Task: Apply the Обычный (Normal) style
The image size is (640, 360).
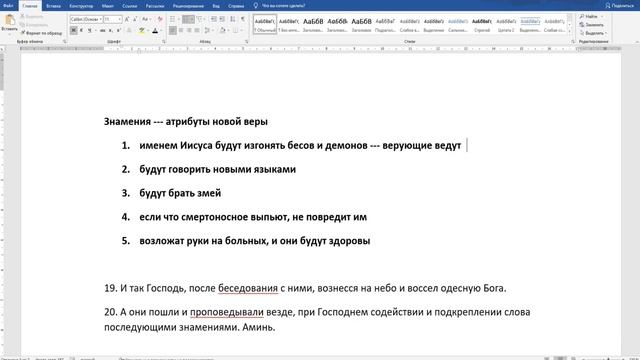Action: pos(265,24)
